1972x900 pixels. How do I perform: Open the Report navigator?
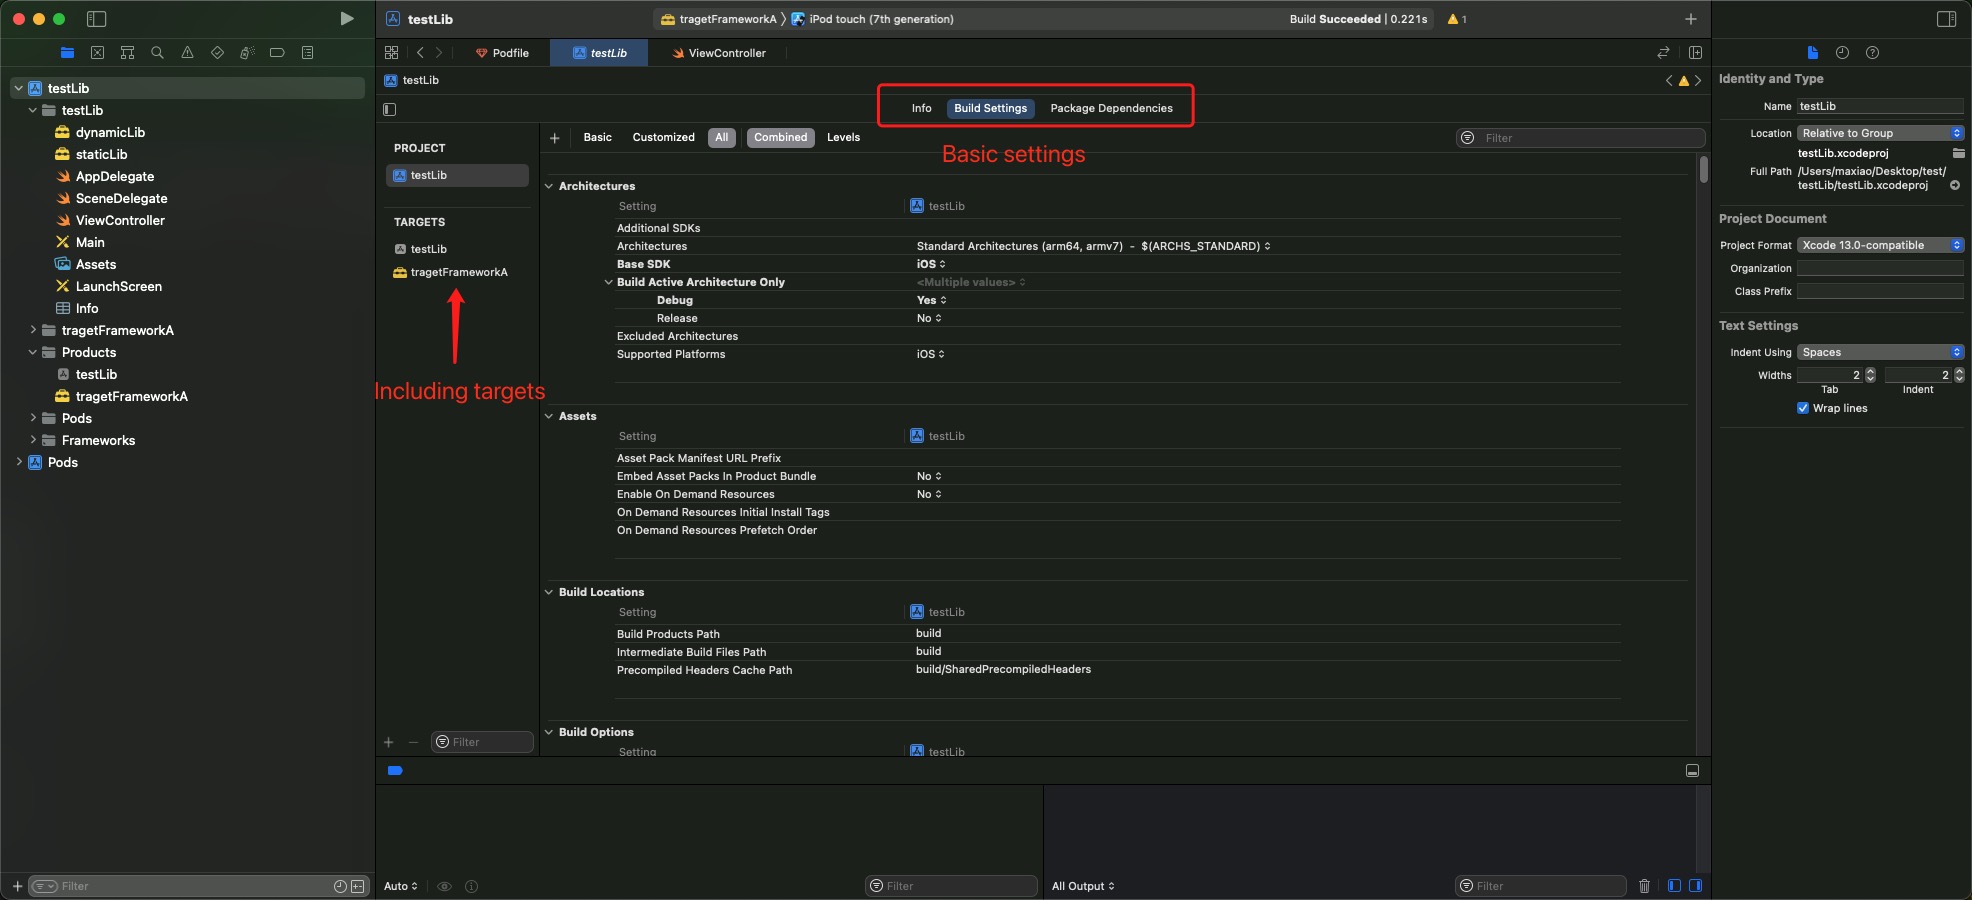click(x=307, y=53)
